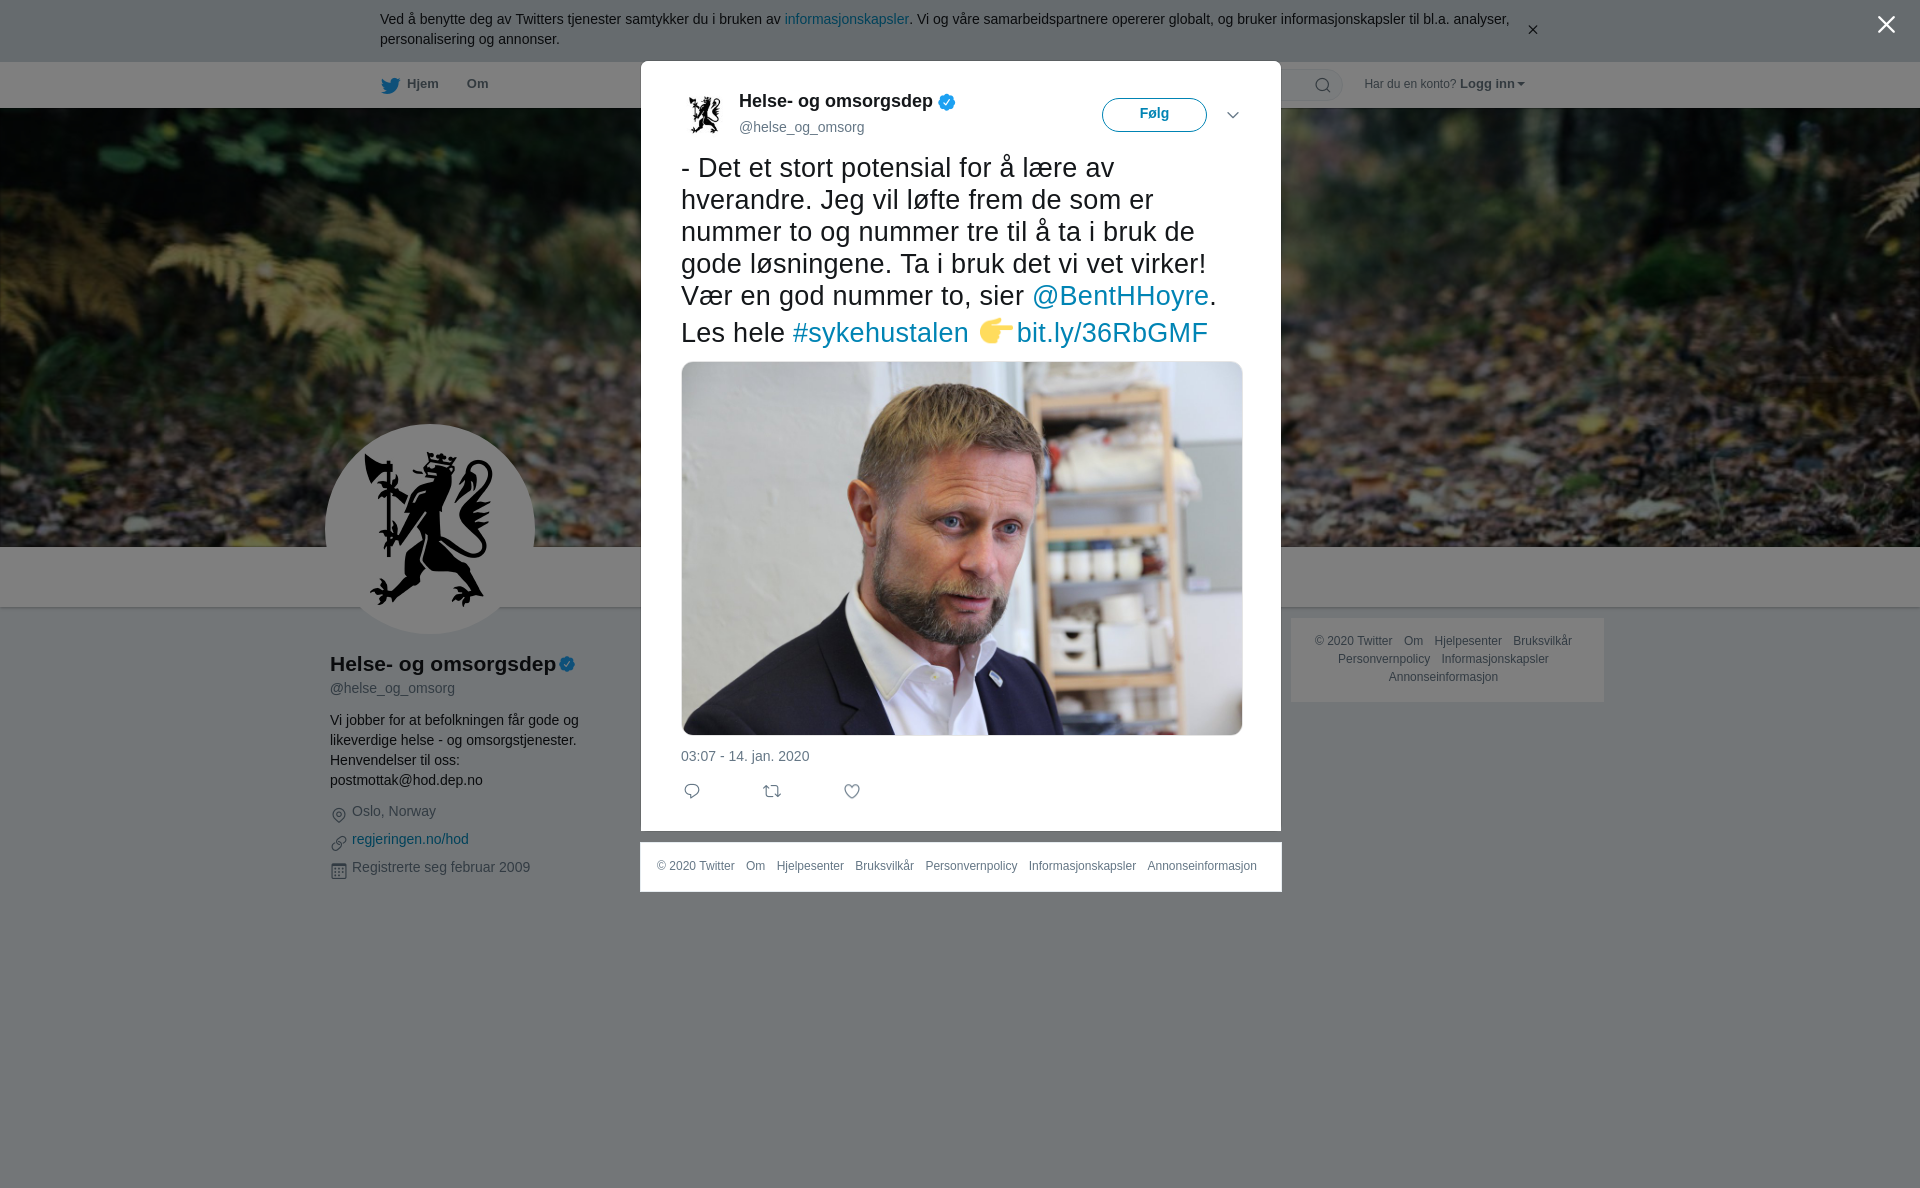Dismiss the cookie notice banner
1920x1188 pixels.
(1532, 30)
